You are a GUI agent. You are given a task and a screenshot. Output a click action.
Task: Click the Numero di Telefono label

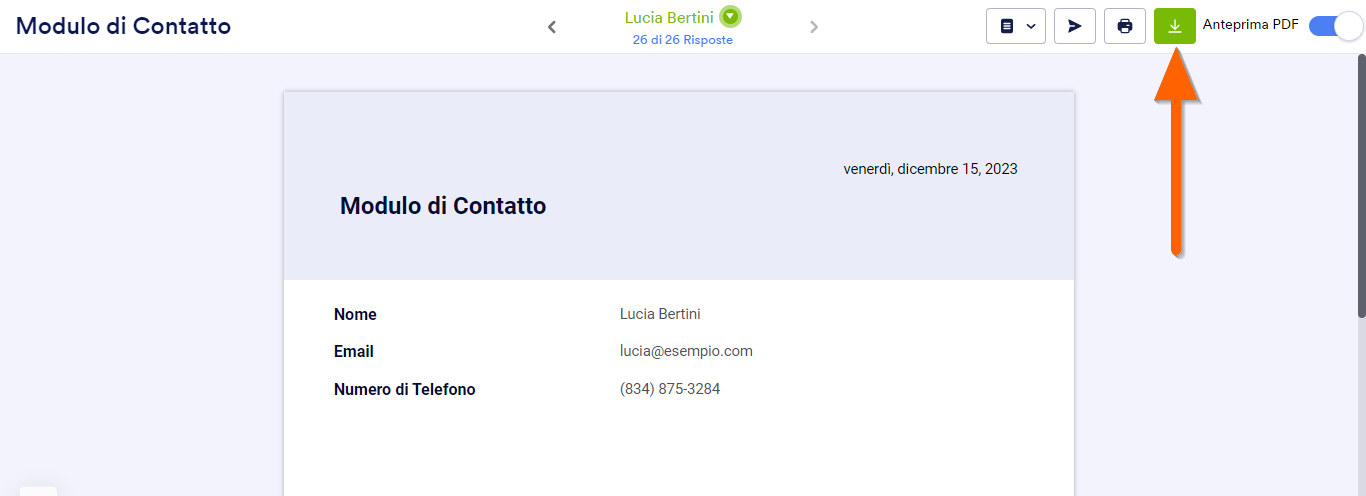[404, 390]
